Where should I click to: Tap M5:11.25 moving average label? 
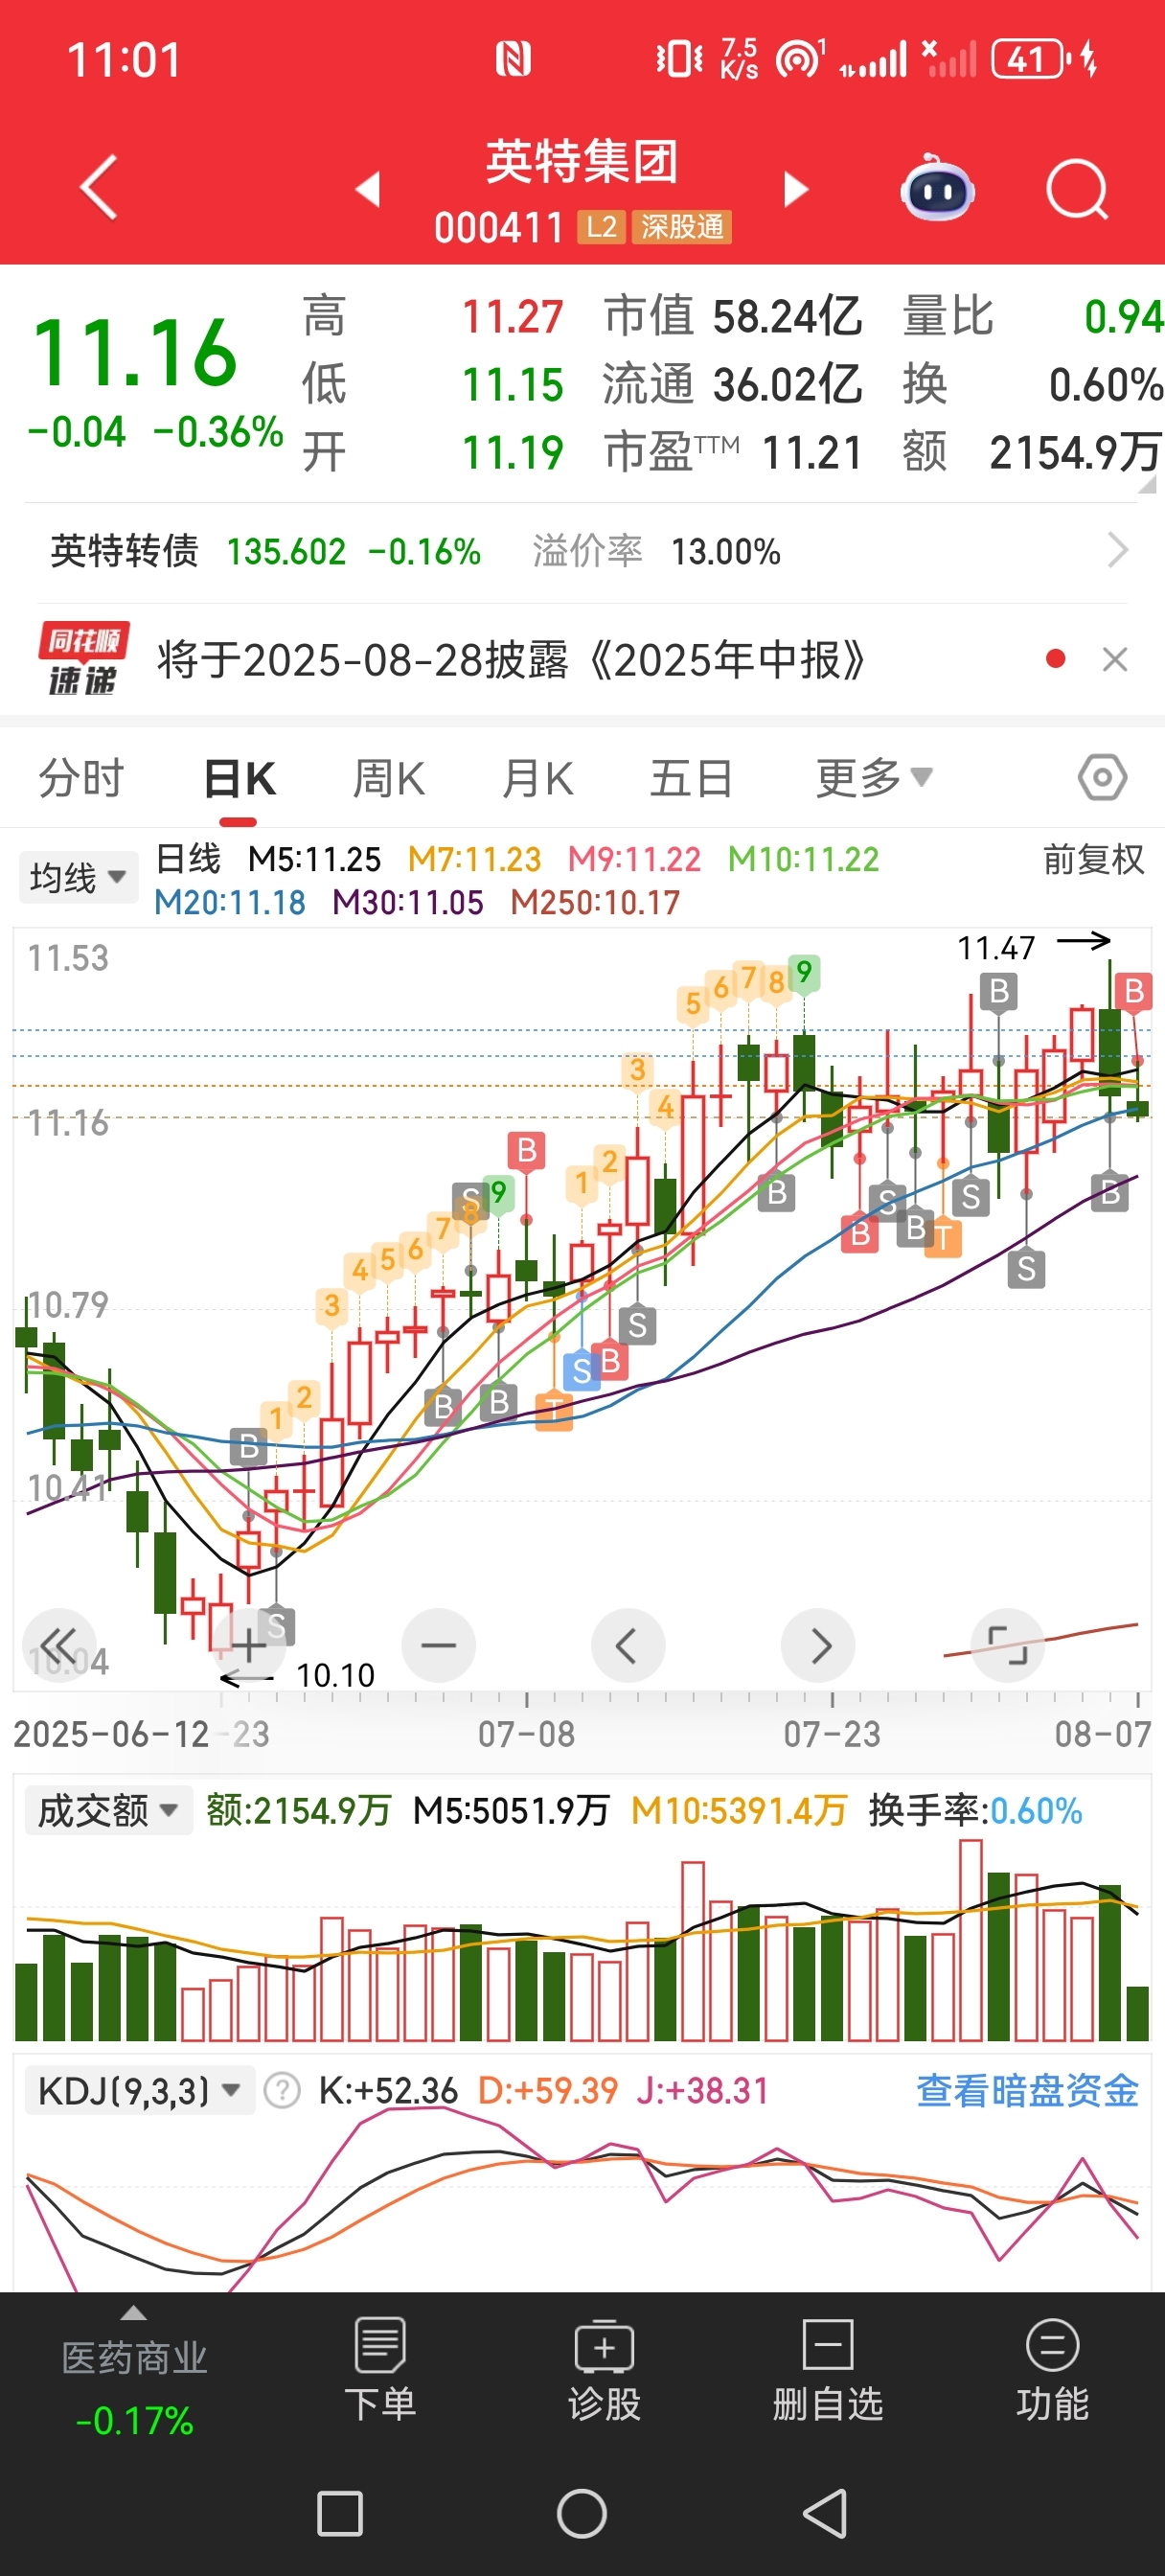tap(314, 859)
